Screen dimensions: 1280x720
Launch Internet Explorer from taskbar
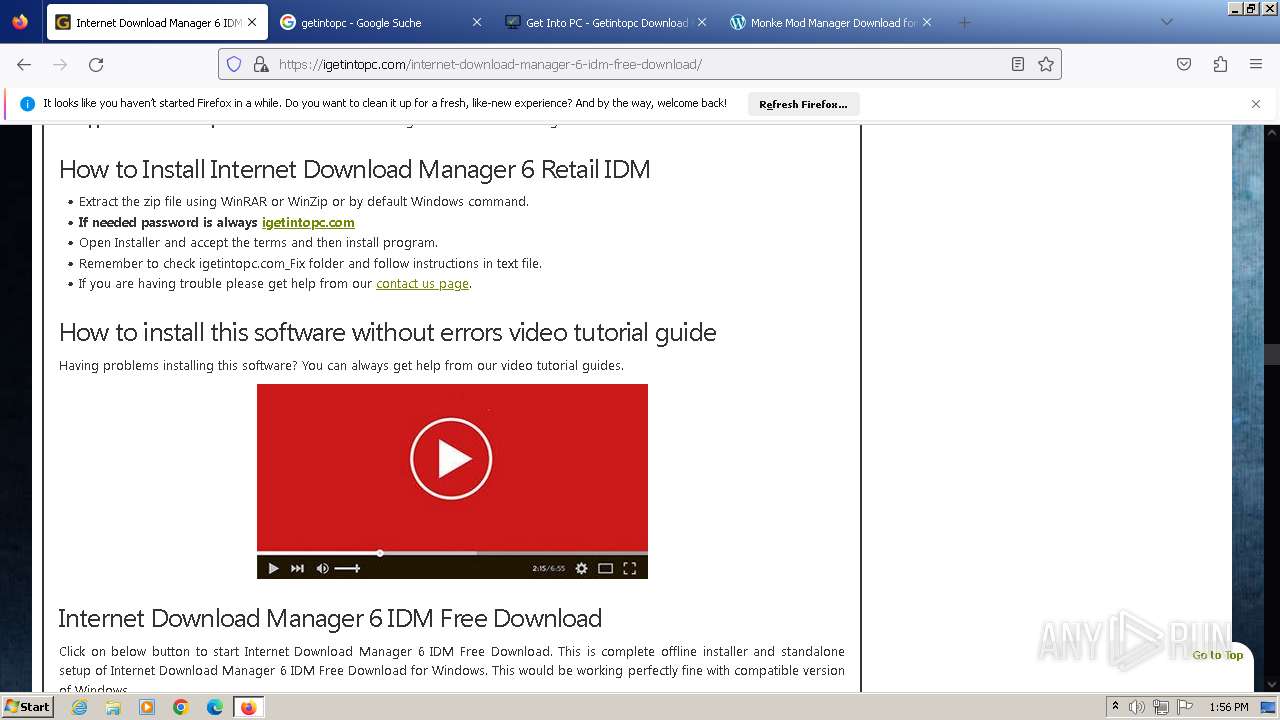coord(80,707)
